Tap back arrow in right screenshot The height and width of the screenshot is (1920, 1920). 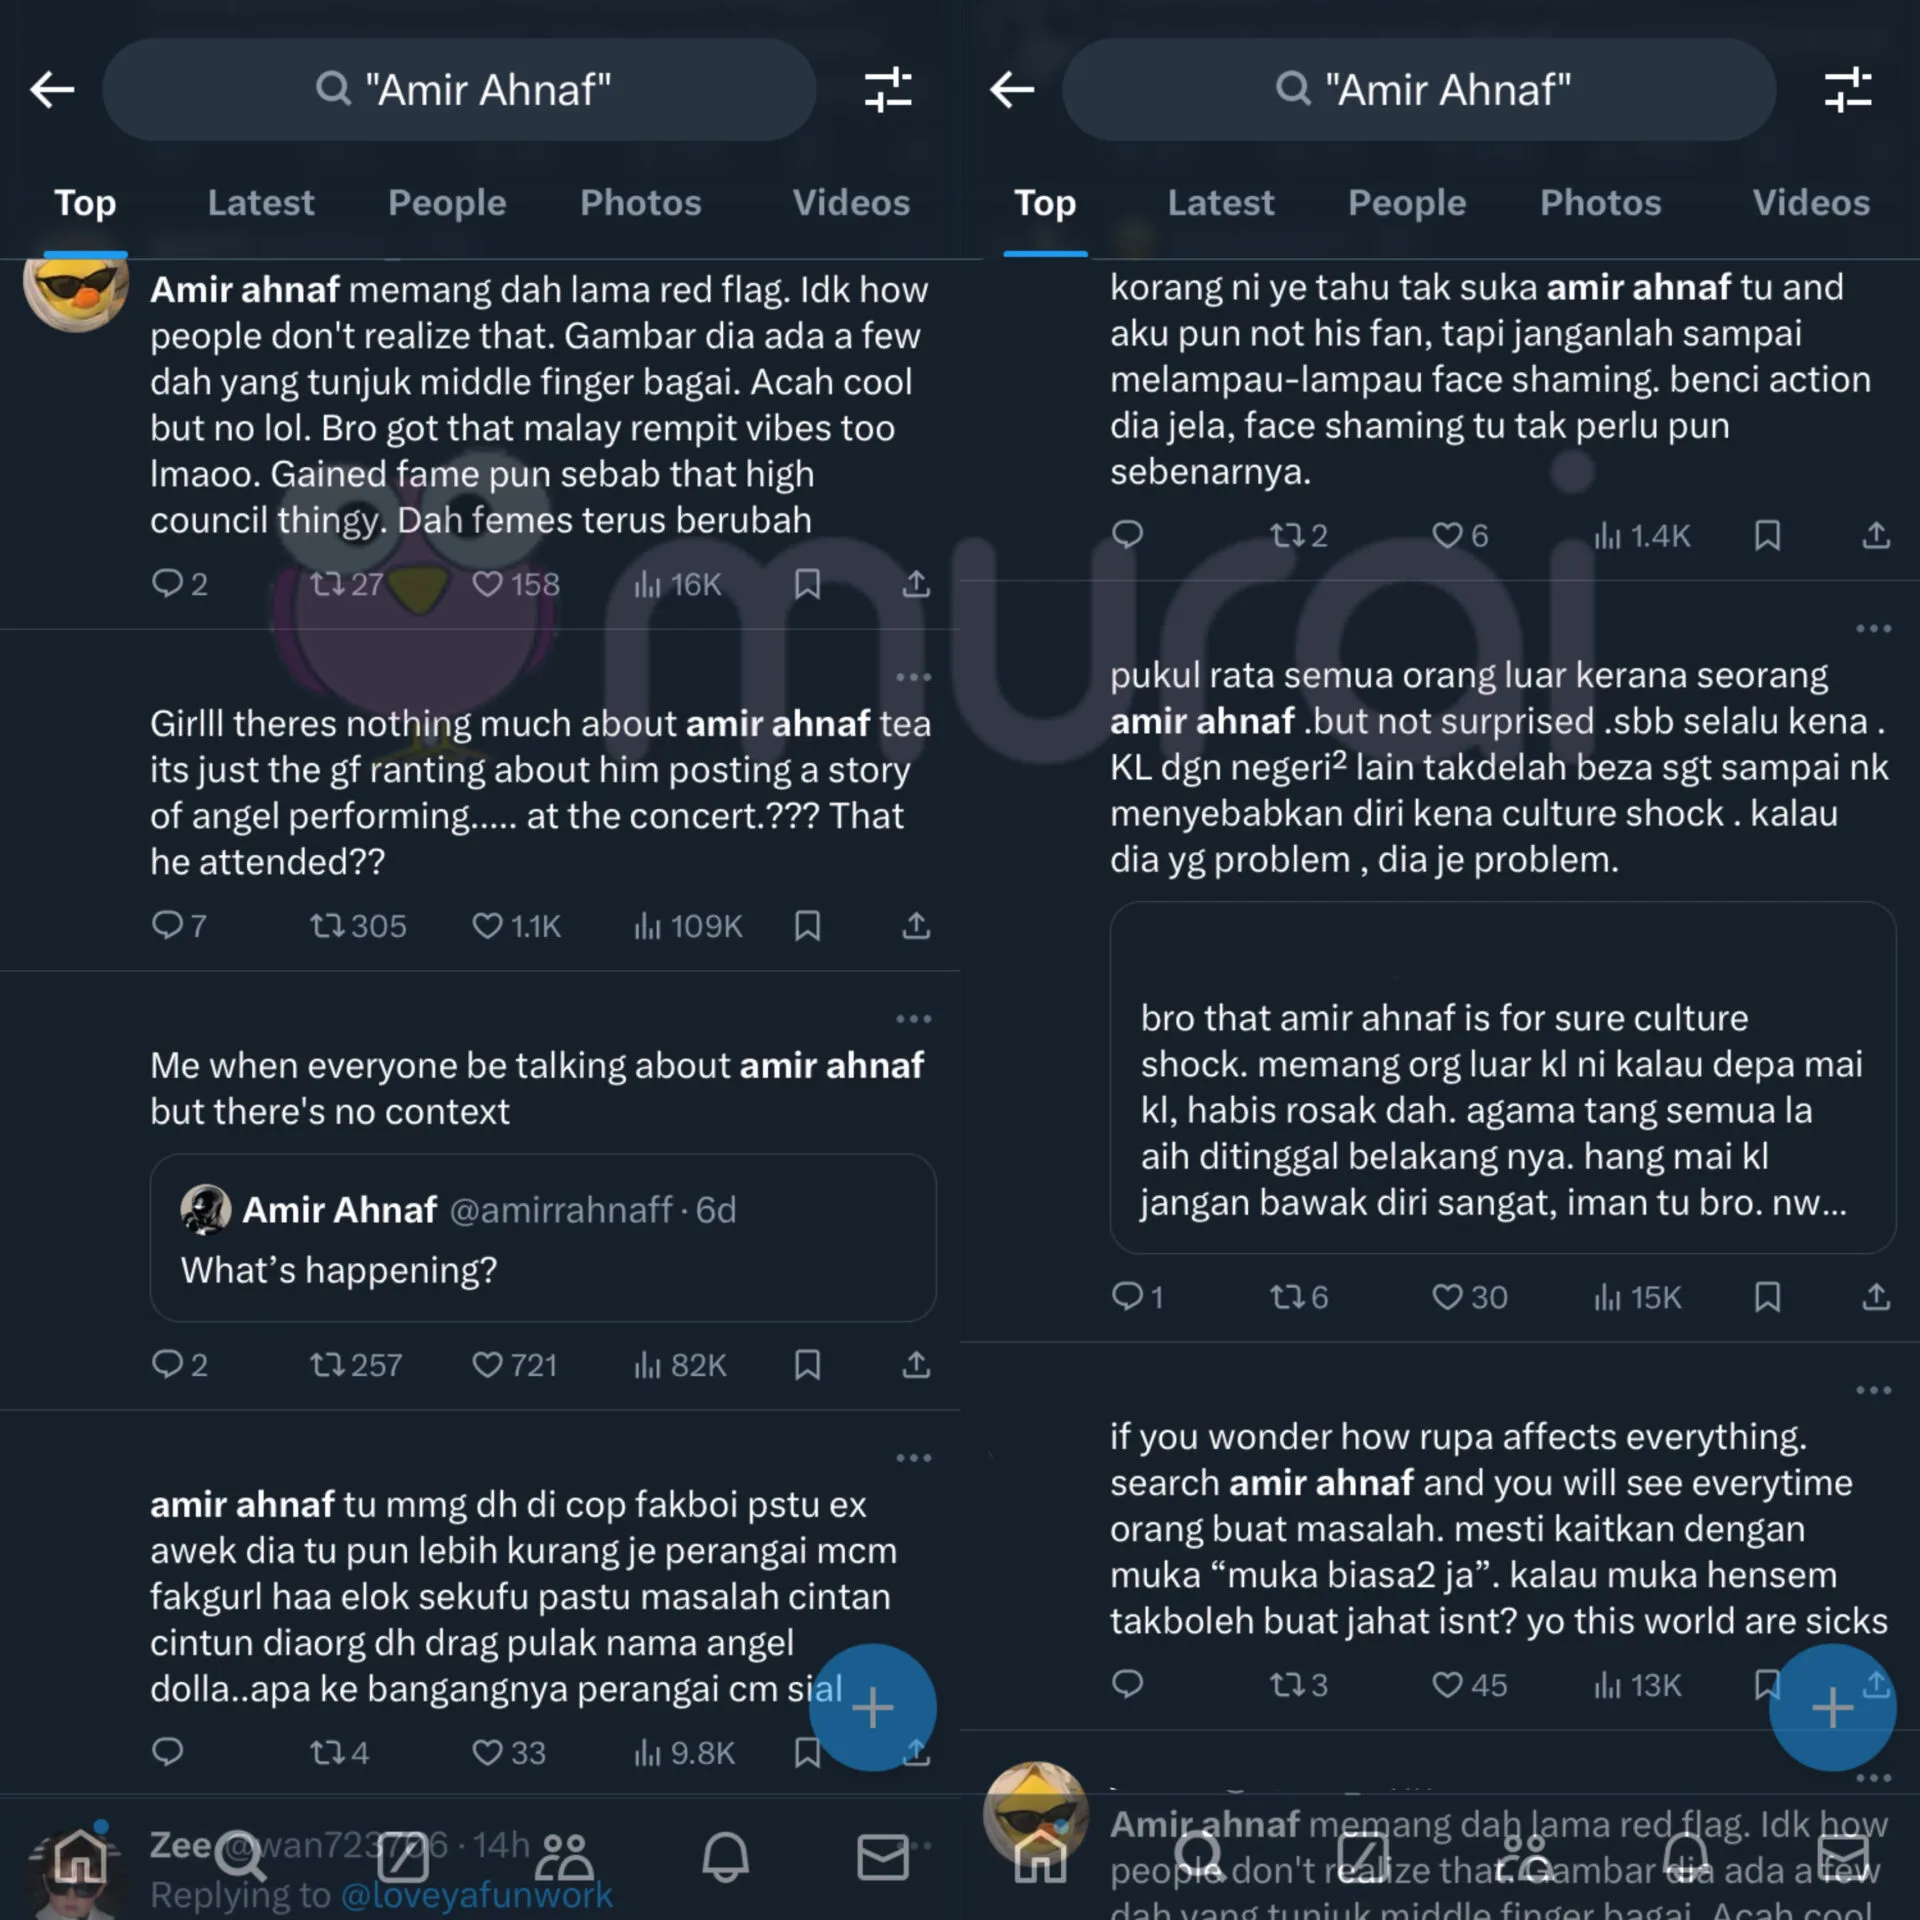pos(1011,90)
